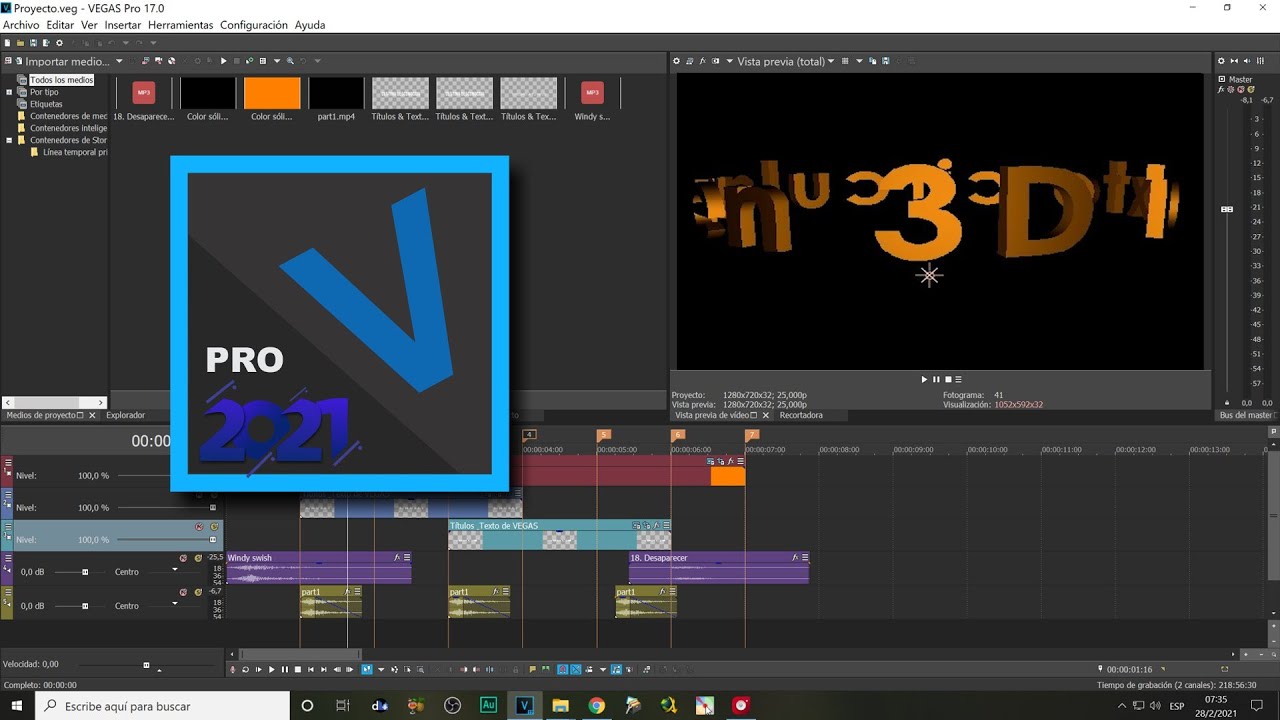Click the record microphone button in transport
Image resolution: width=1280 pixels, height=720 pixels.
coord(233,669)
